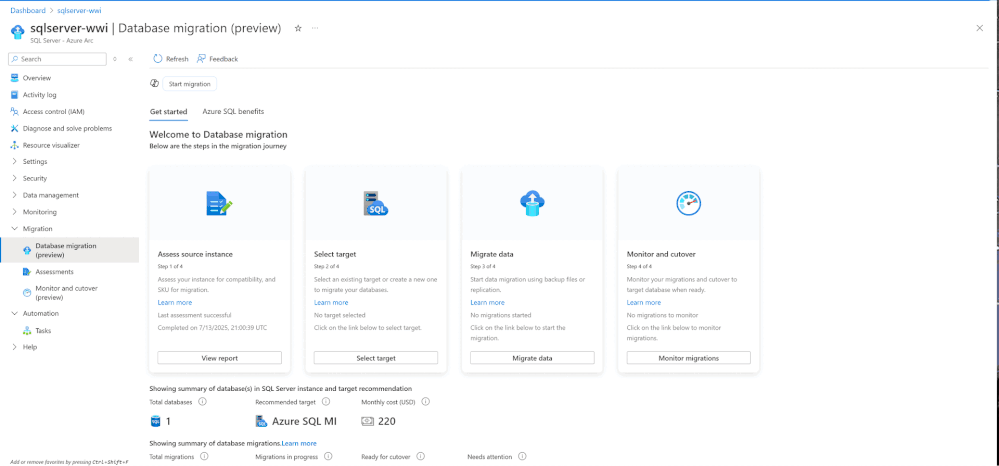Click the Overview icon in sidebar
The width and height of the screenshot is (999, 466).
pyautogui.click(x=15, y=78)
